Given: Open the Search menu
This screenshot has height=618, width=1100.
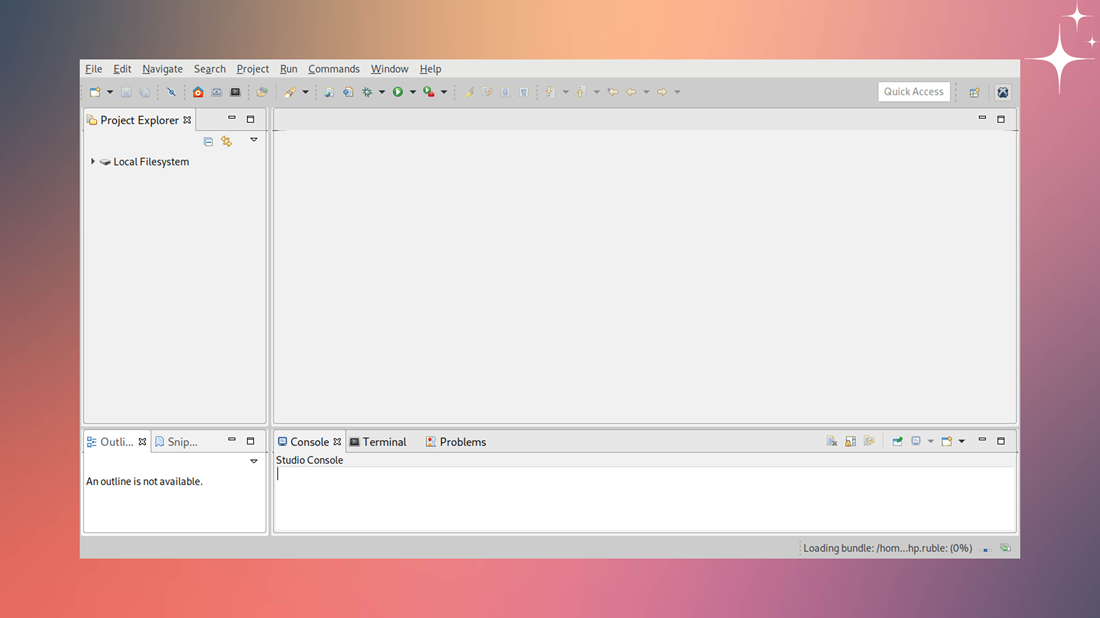Looking at the screenshot, I should (x=210, y=69).
